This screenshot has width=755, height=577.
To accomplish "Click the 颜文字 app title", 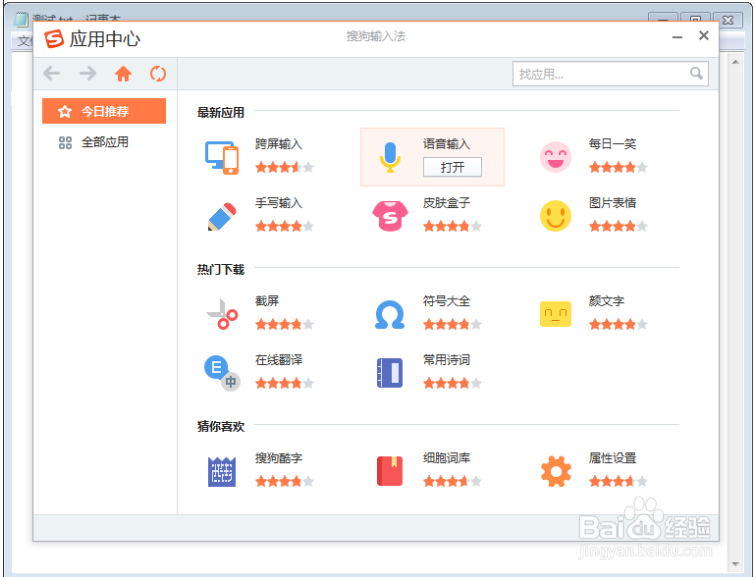I will (x=607, y=301).
